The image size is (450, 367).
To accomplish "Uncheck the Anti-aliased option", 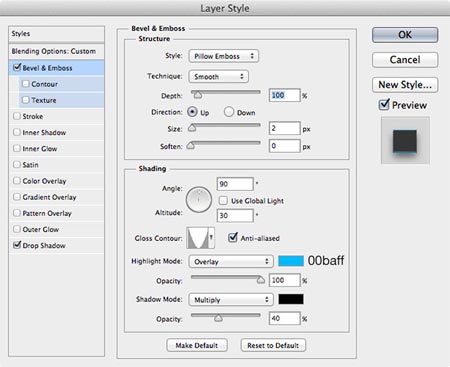I will 233,237.
